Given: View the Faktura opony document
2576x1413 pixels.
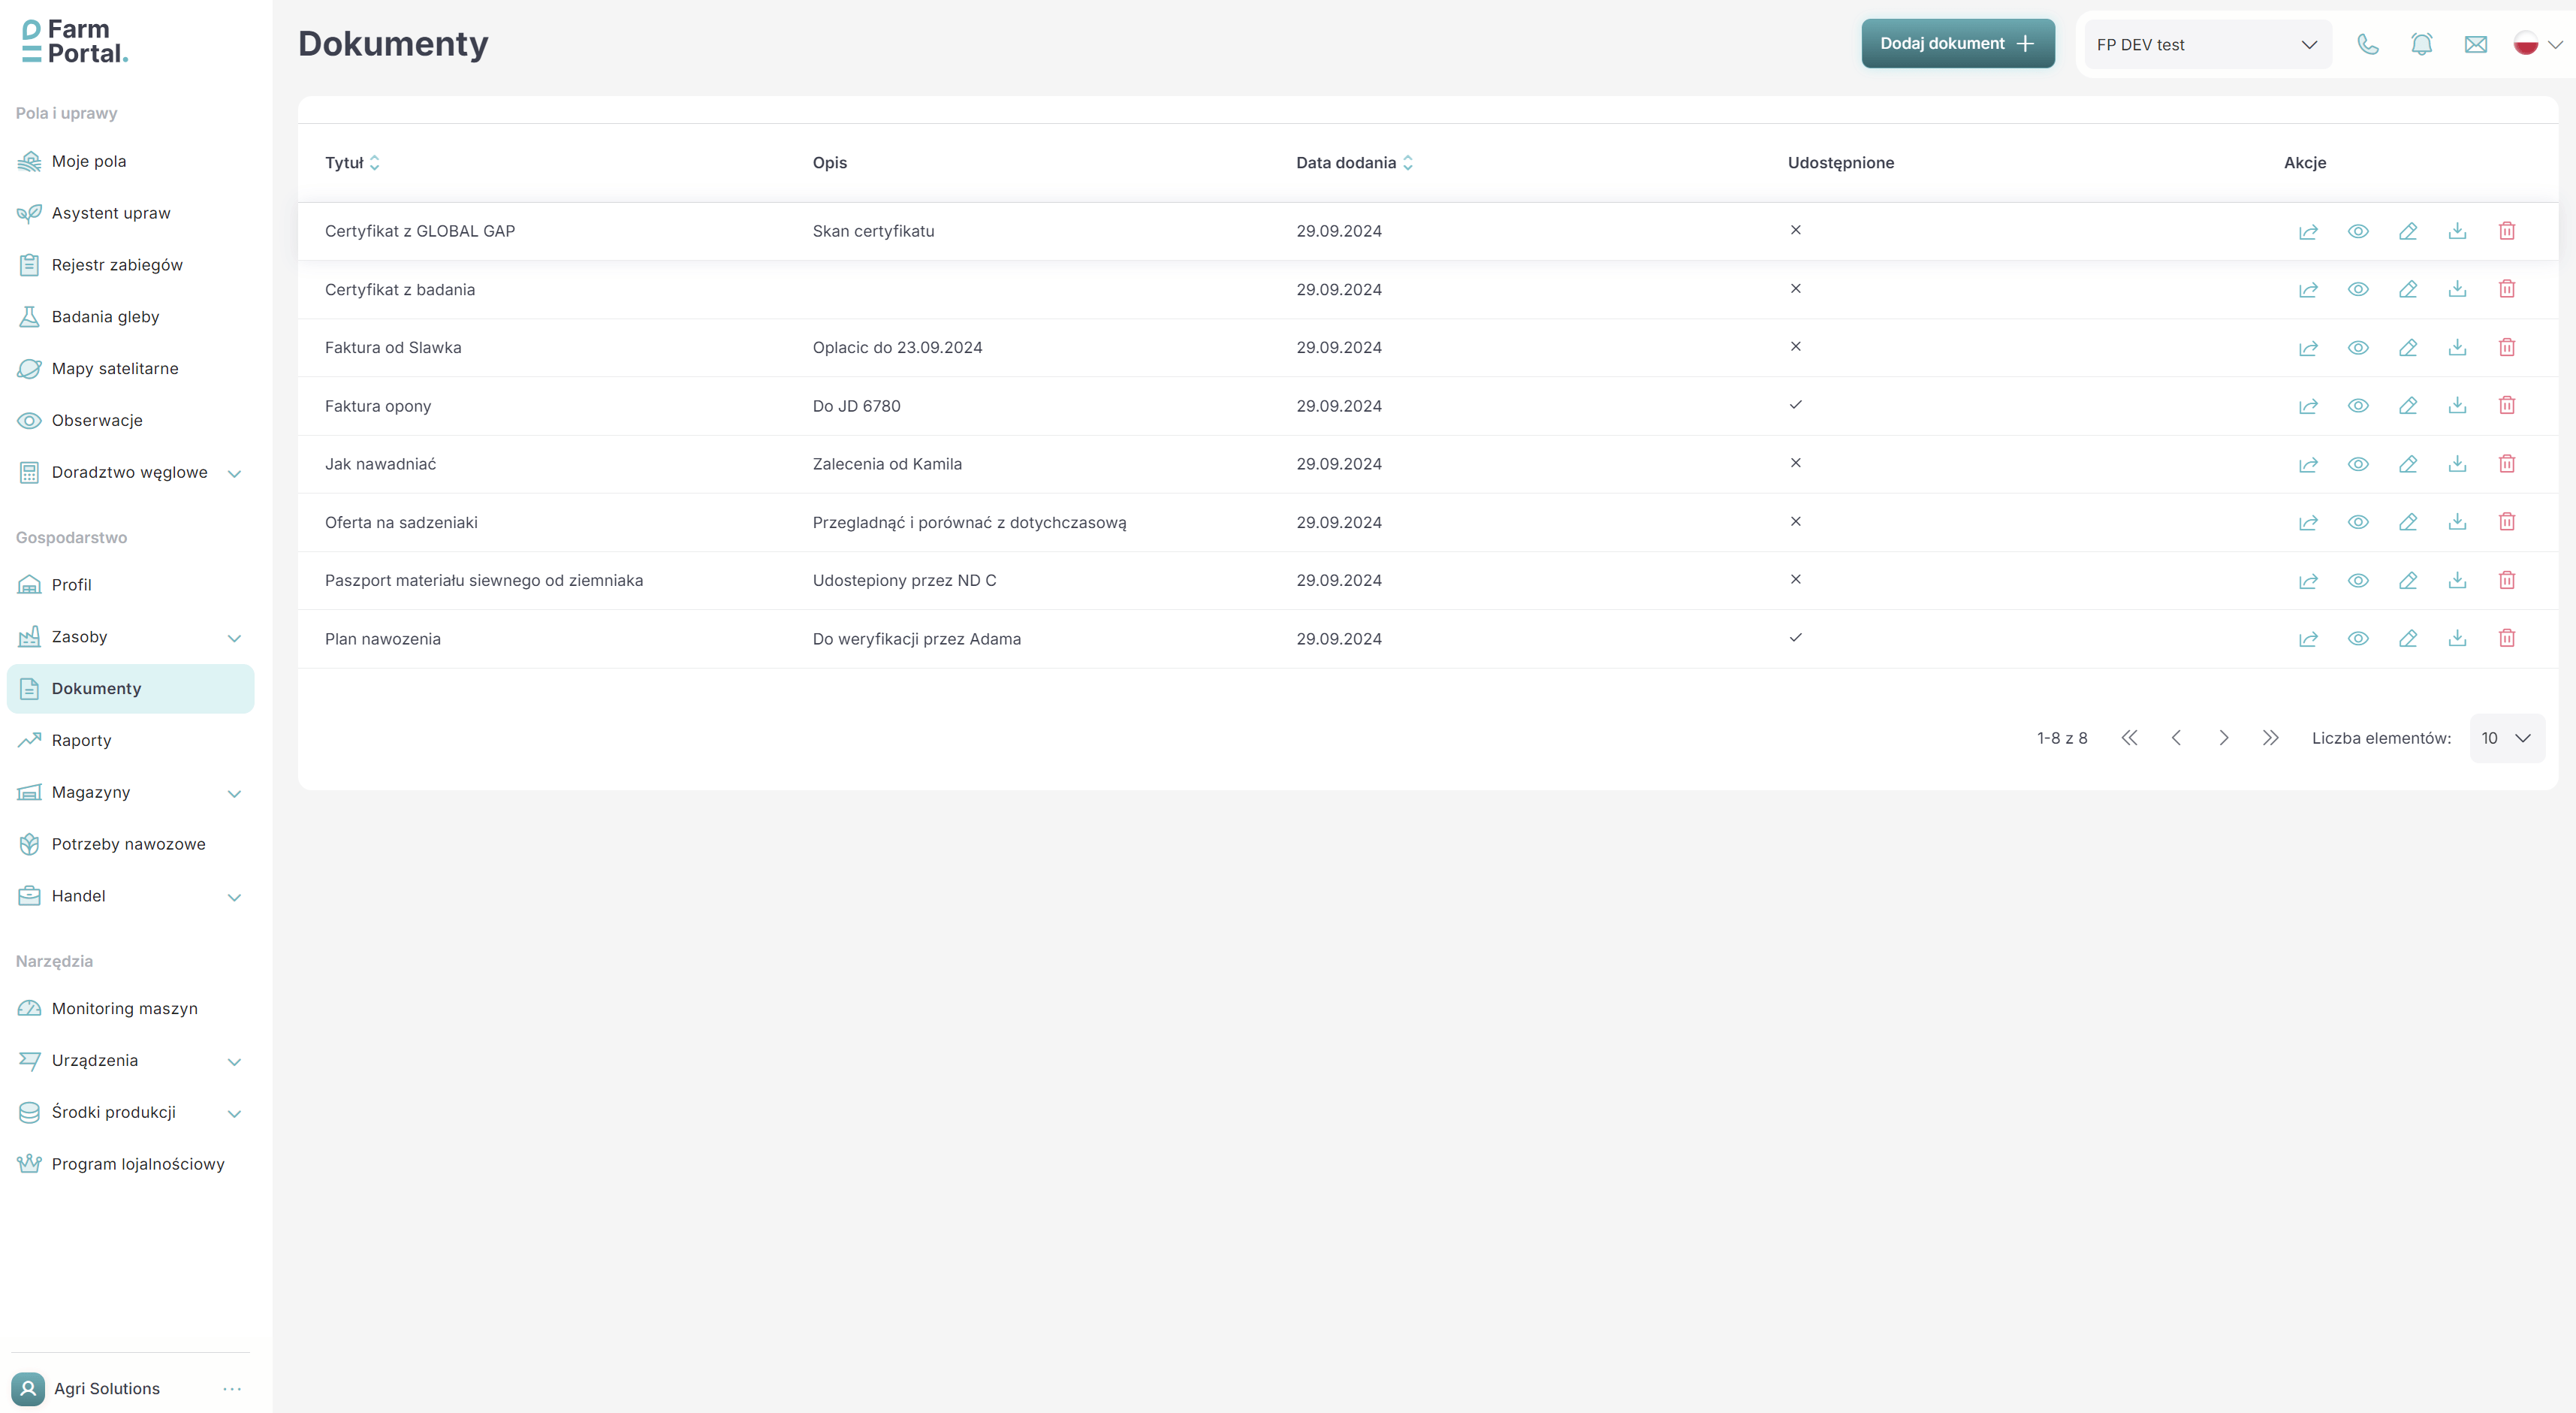Looking at the screenshot, I should point(2358,406).
